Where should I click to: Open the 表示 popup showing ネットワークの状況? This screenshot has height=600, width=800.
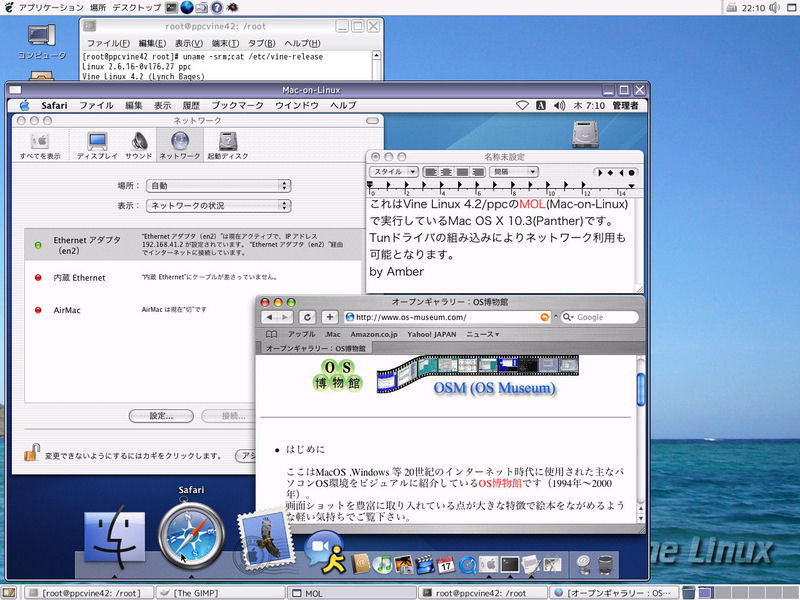click(218, 206)
